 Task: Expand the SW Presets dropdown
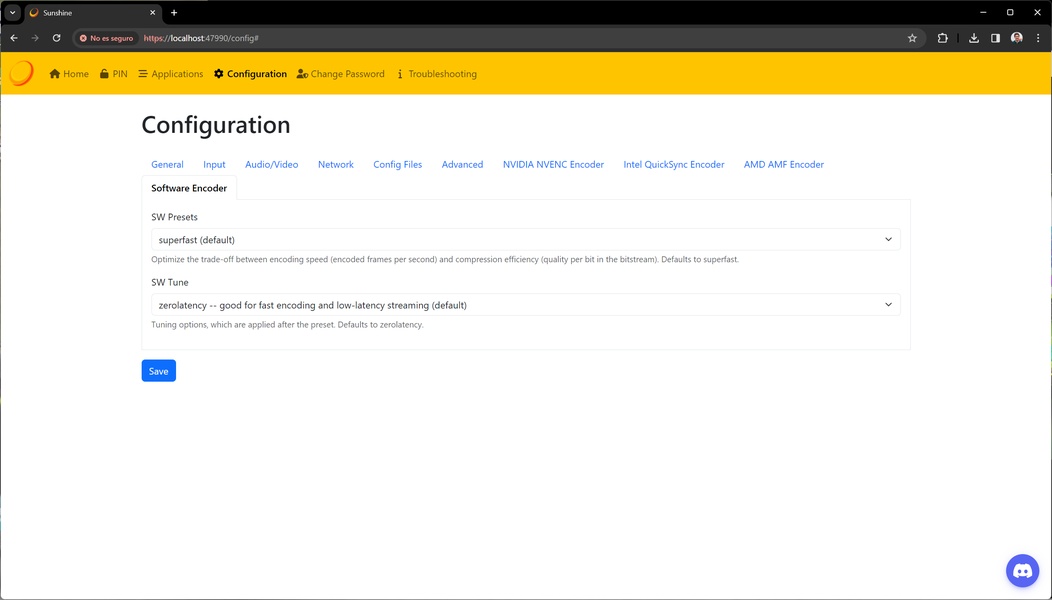(525, 240)
